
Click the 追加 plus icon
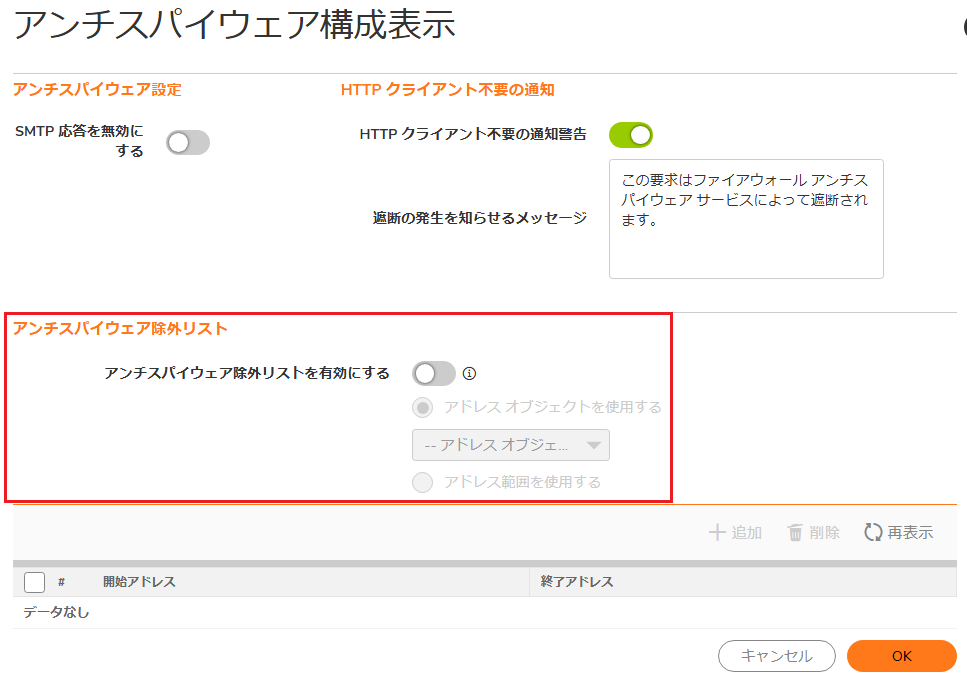coord(717,532)
